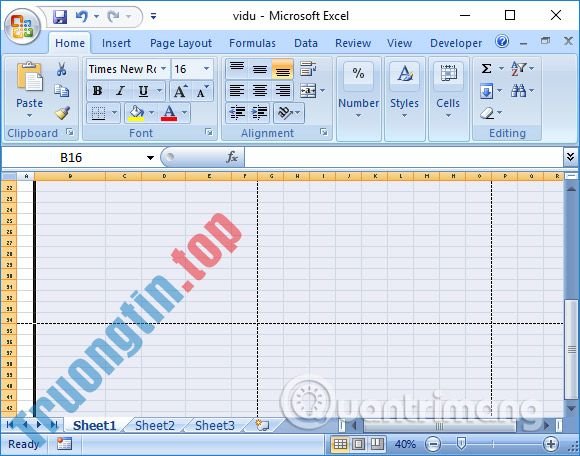Open the font size 16 dropdown
The height and width of the screenshot is (456, 580).
pos(206,69)
